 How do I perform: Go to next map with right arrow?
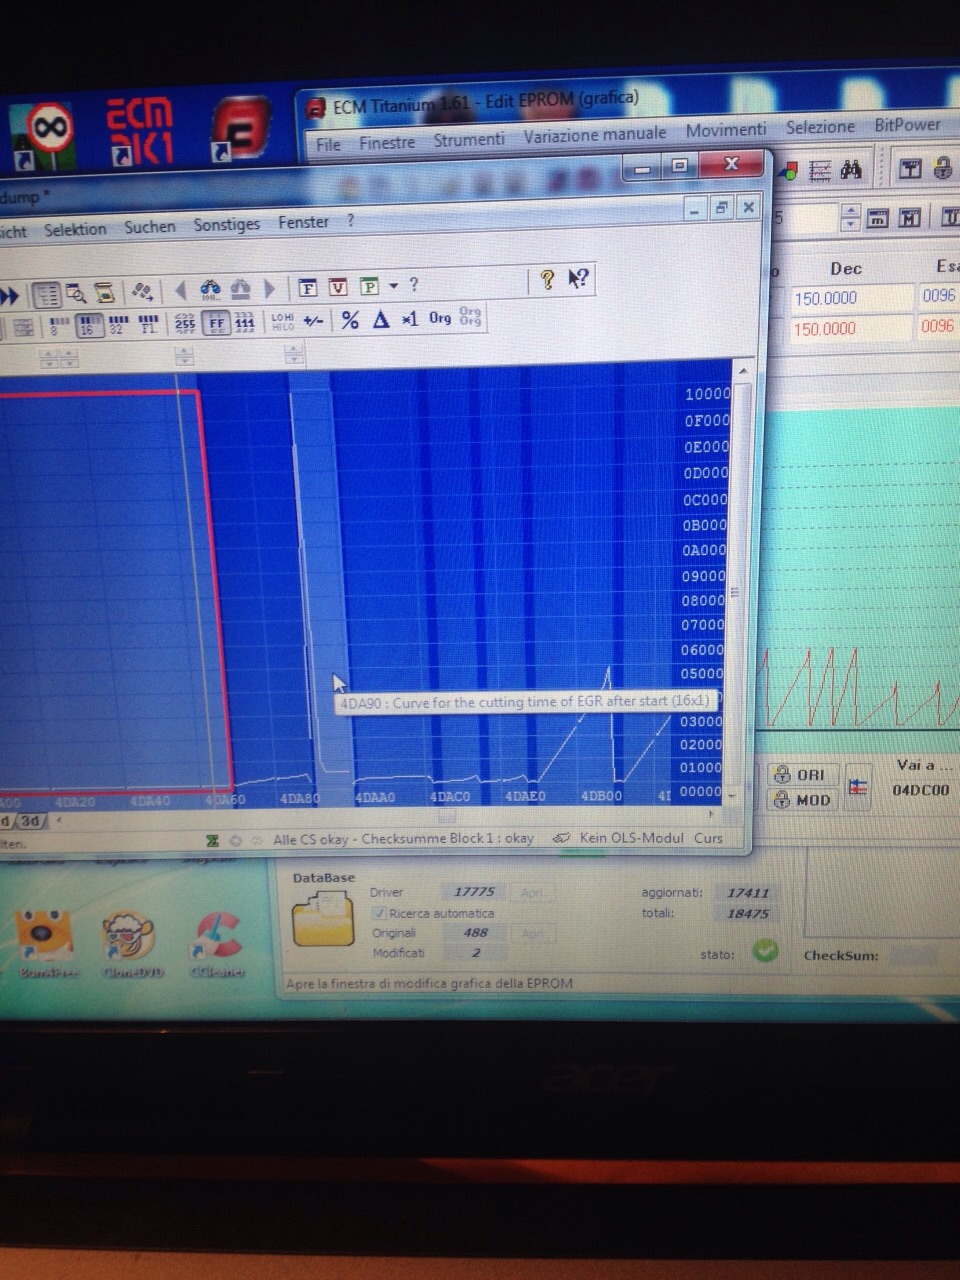click(x=269, y=290)
